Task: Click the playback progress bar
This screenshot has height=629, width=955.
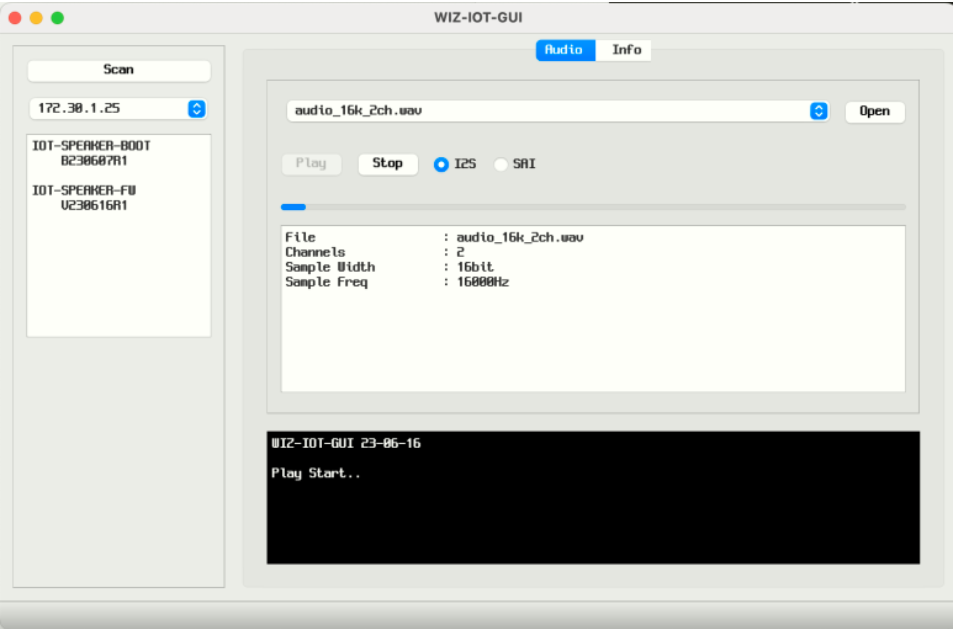Action: tap(593, 206)
